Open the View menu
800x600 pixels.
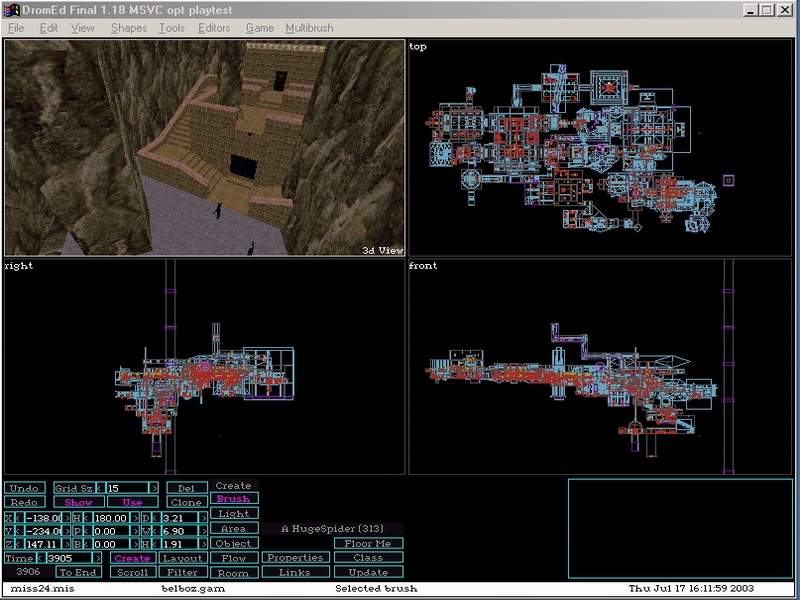click(x=82, y=28)
